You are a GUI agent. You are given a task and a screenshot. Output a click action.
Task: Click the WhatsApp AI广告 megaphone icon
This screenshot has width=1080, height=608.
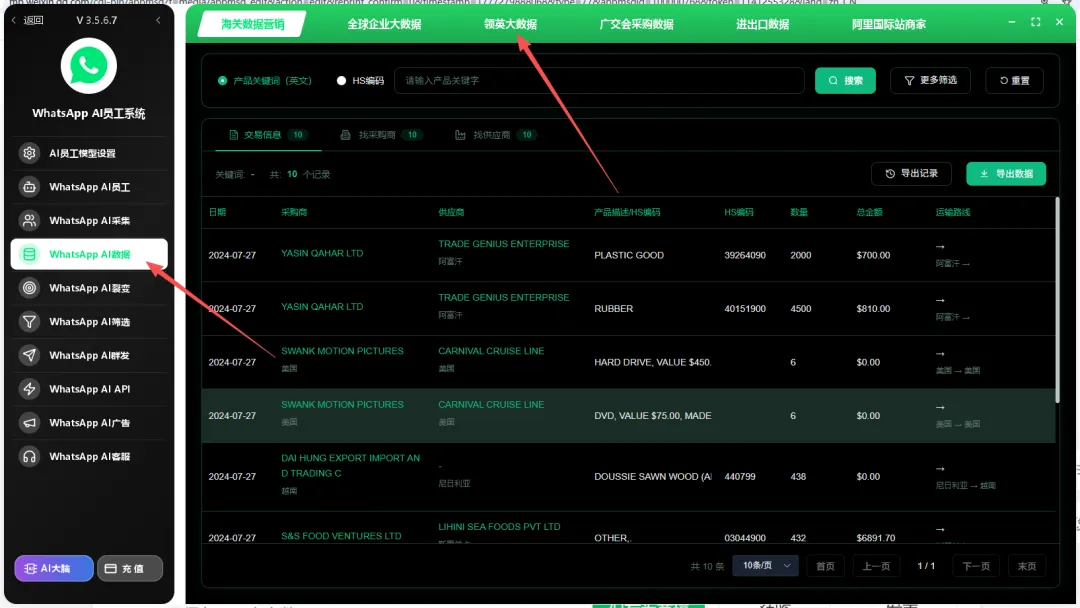coord(29,423)
